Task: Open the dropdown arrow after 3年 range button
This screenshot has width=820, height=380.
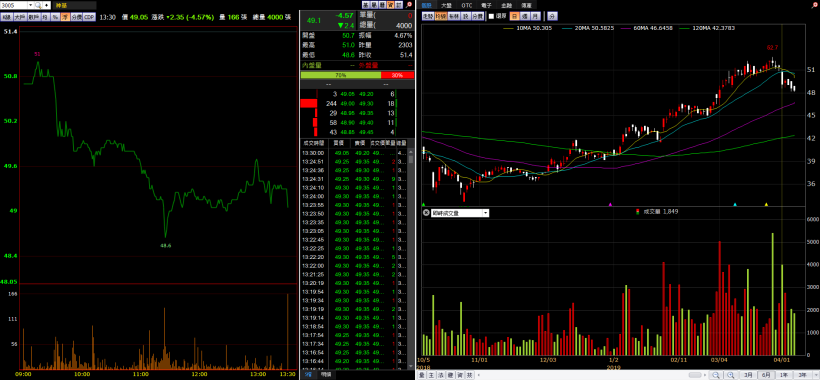Action: click(x=816, y=375)
